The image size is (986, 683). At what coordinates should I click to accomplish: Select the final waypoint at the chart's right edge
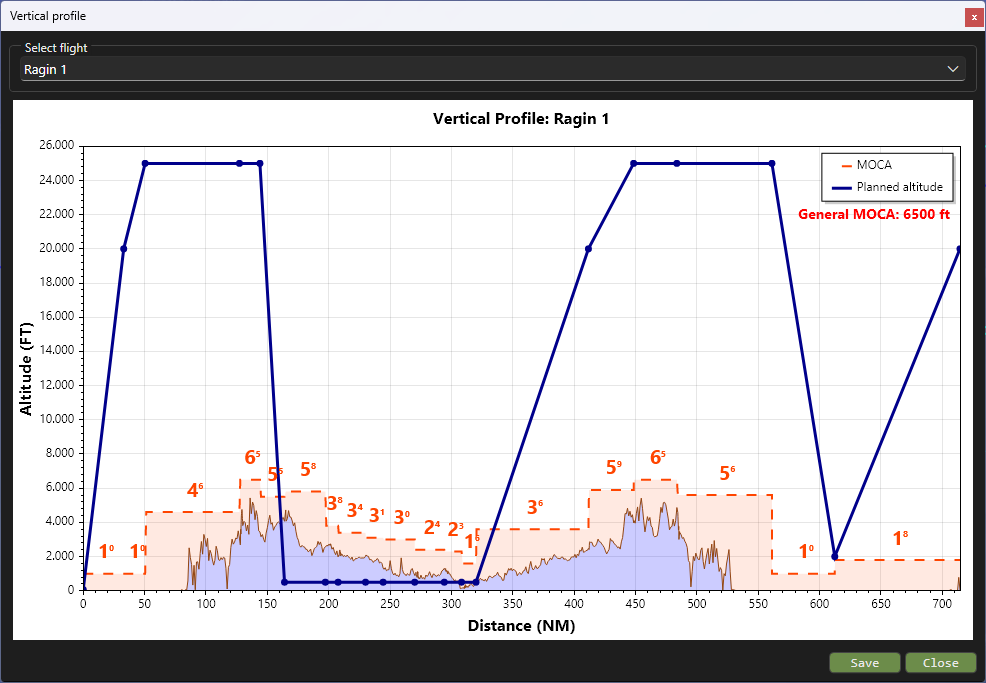point(959,249)
